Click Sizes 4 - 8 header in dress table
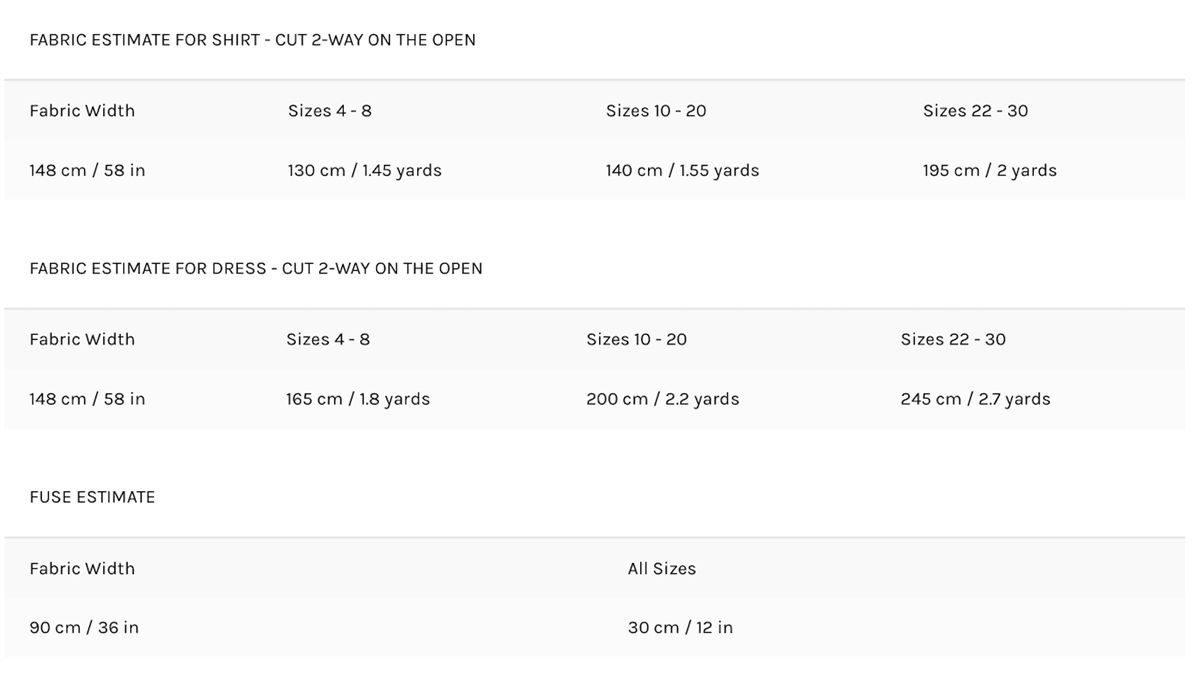Image resolution: width=1200 pixels, height=673 pixels. (327, 339)
